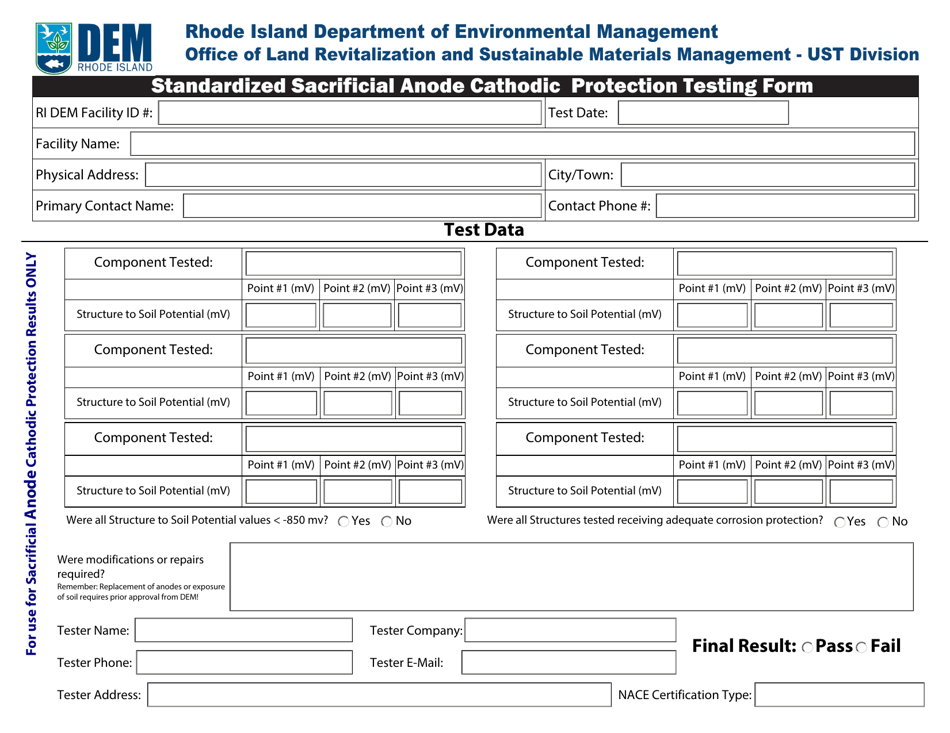Select No for Structure to Soil Potential question
Viewport: 950px width, 733px height.
[386, 520]
